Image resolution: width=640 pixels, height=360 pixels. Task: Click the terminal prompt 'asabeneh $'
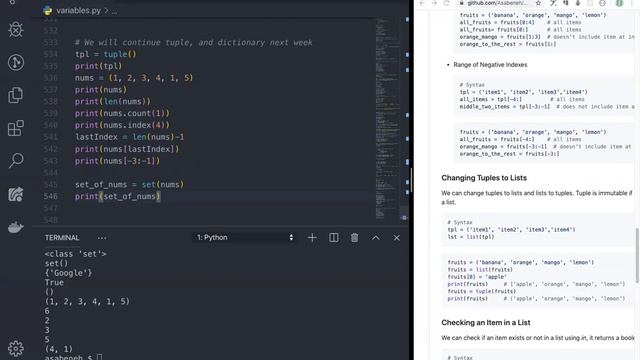69,358
